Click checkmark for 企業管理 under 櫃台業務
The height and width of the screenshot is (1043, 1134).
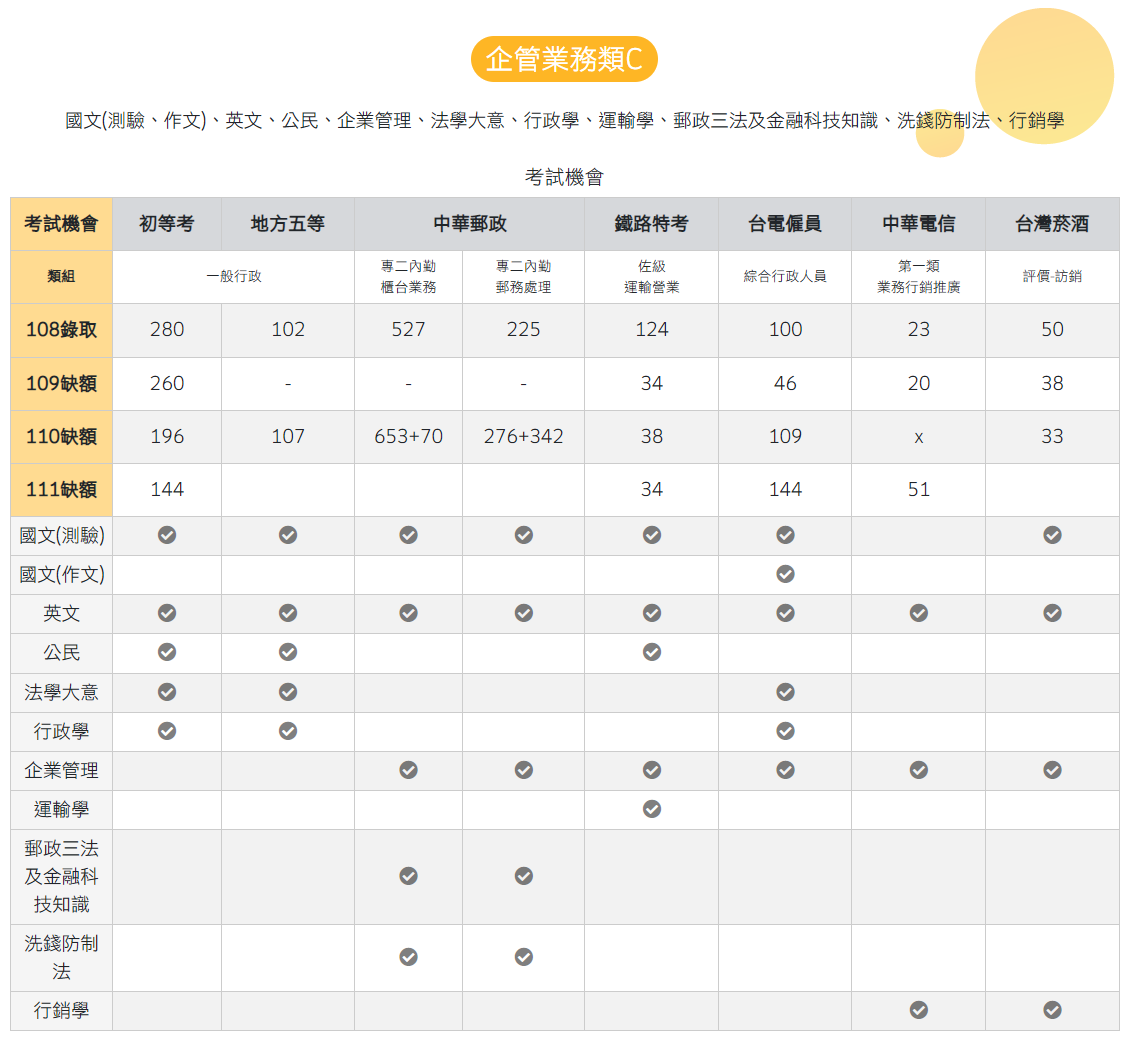(409, 770)
